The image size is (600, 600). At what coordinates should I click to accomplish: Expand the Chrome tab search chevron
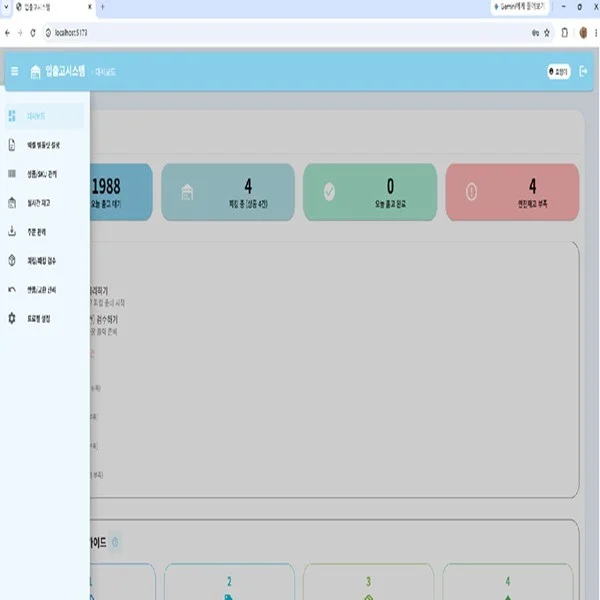[6, 7]
